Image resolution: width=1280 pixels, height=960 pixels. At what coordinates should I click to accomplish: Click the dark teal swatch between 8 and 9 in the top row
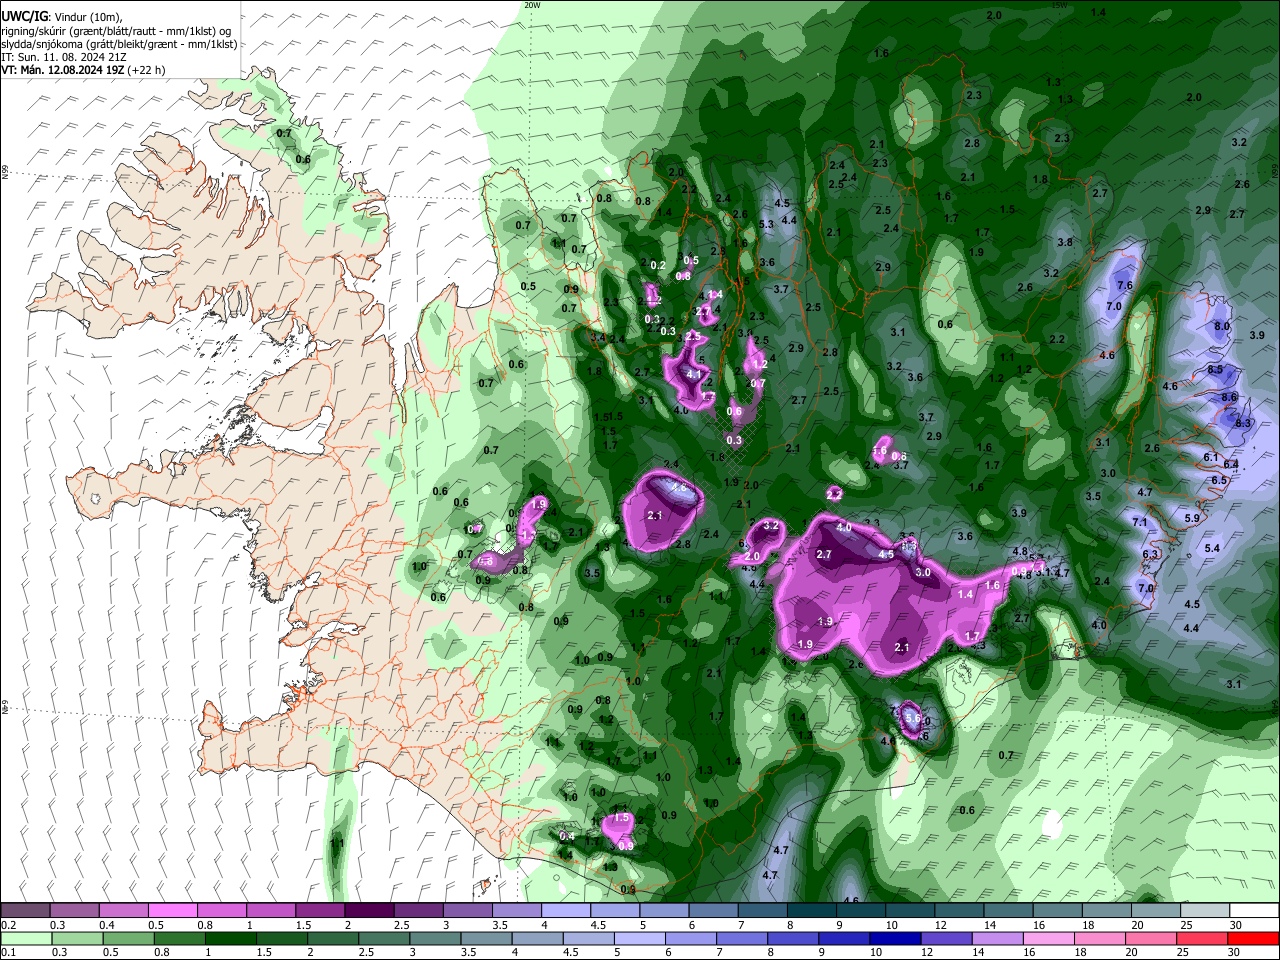click(811, 910)
